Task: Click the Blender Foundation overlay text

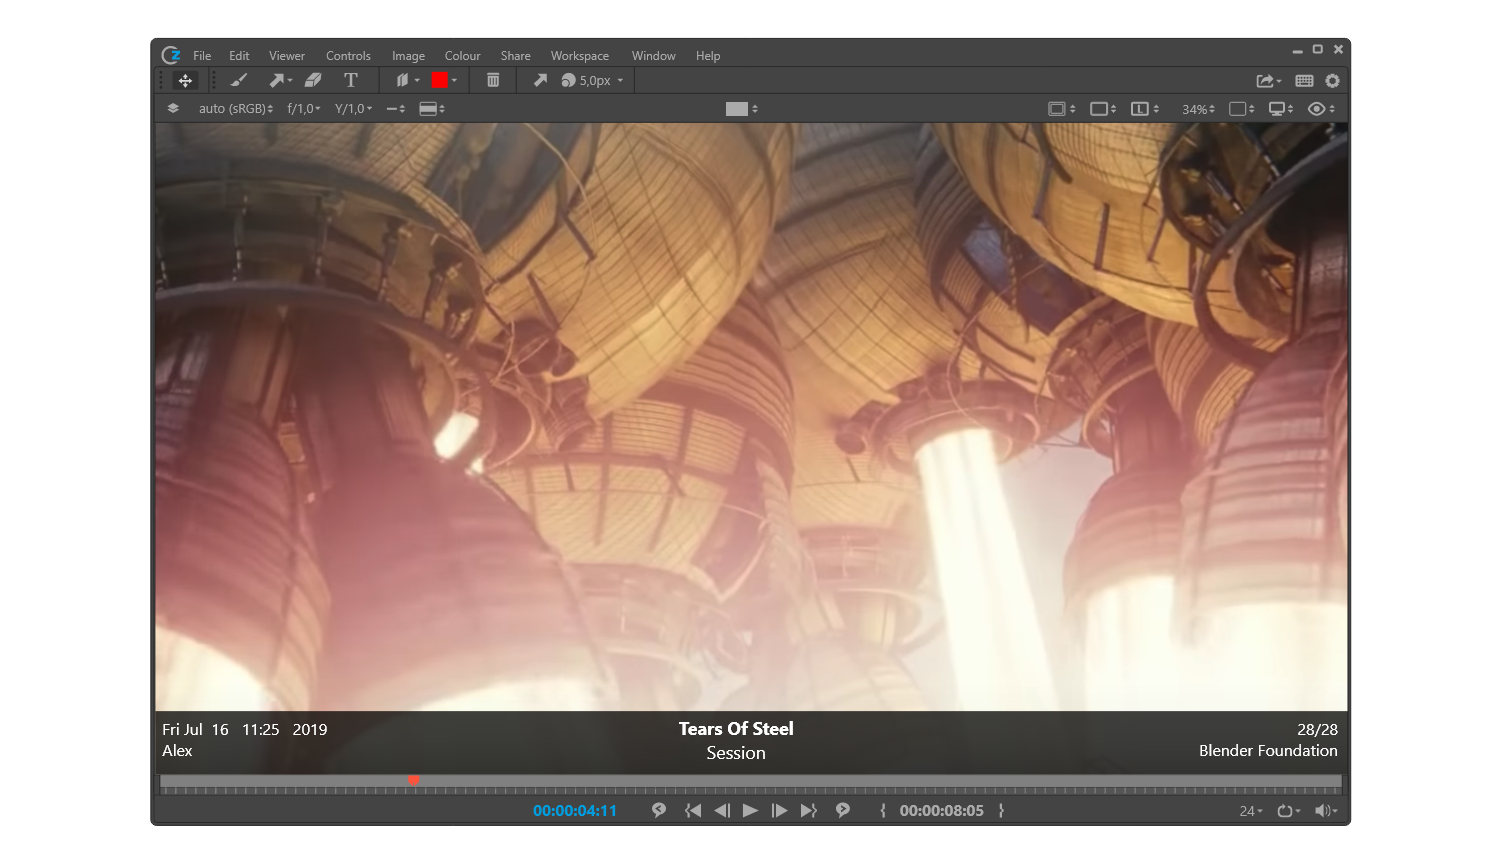Action: pyautogui.click(x=1268, y=751)
